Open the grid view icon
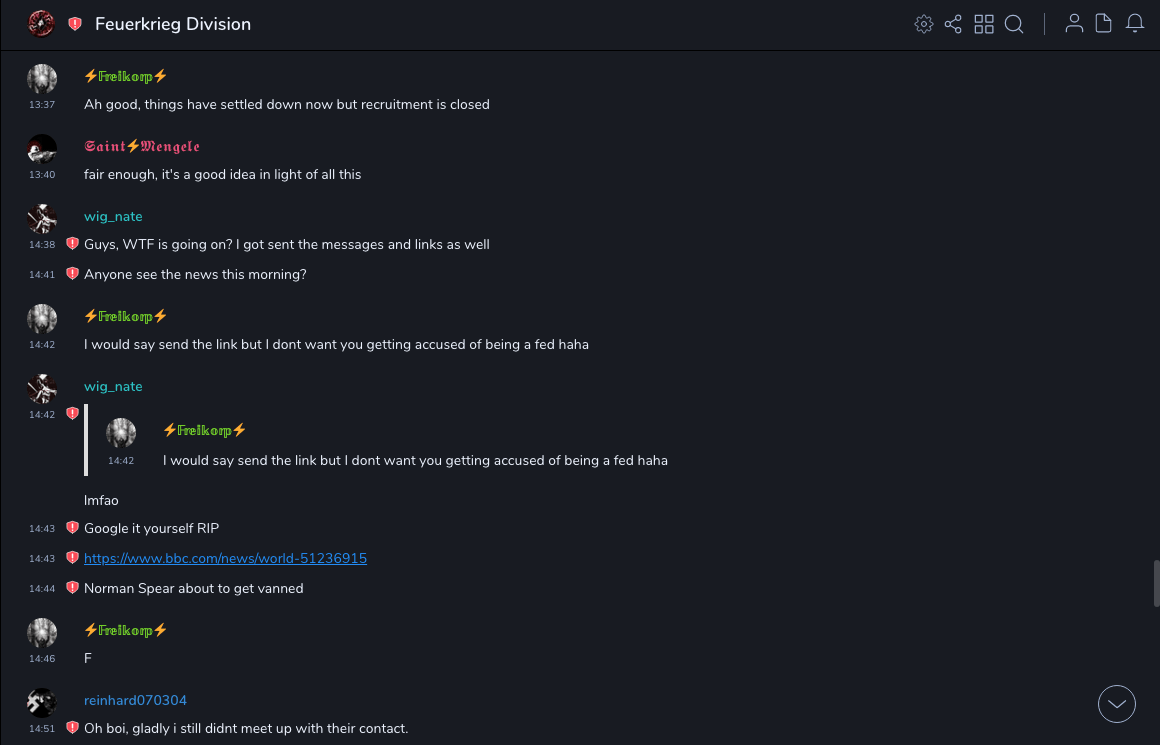Screen dimensions: 1160x745 [984, 24]
